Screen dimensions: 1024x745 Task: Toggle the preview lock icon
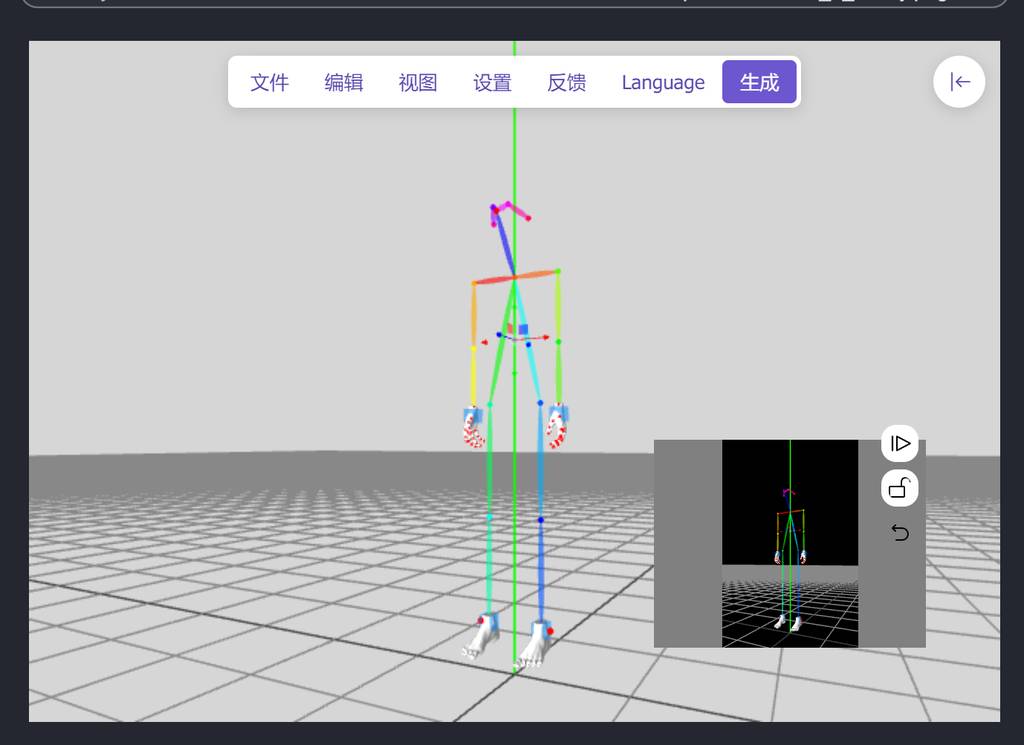[x=899, y=488]
